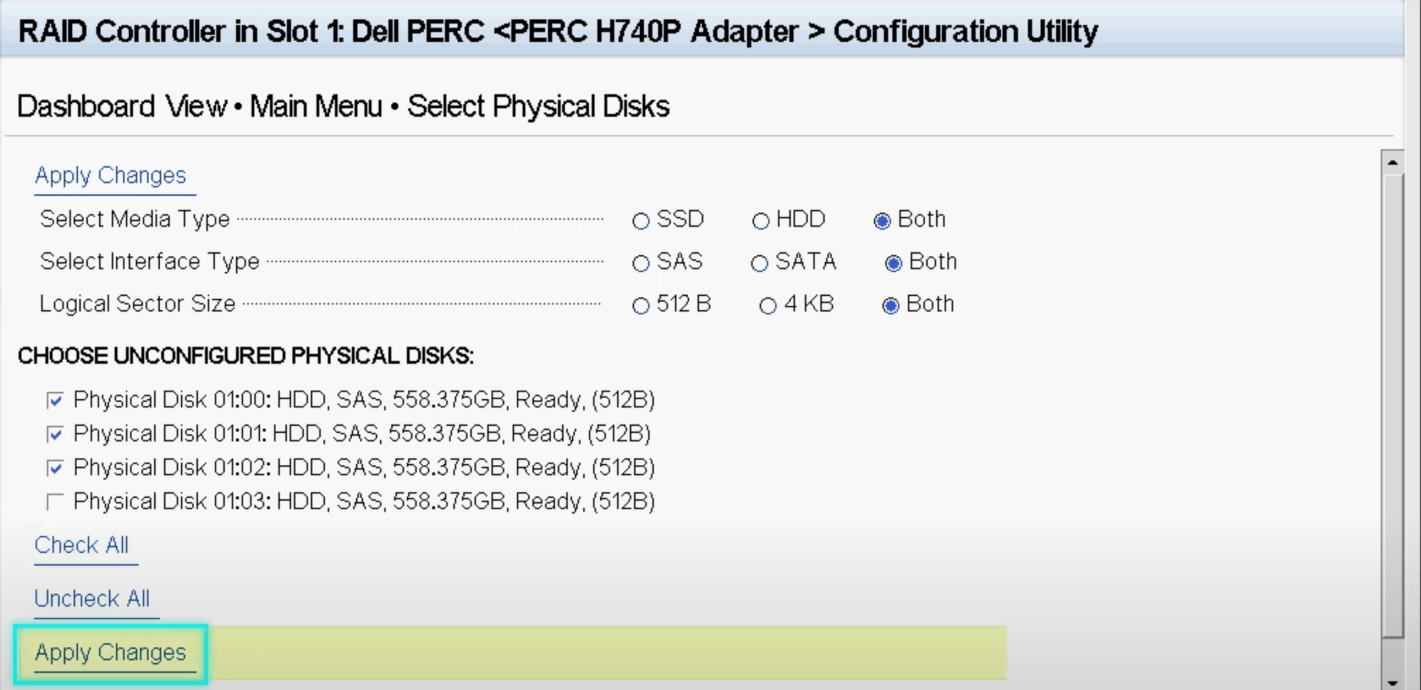Enable Physical Disk 01:03 checkbox
Screen dimensions: 1421x690
pyautogui.click(x=55, y=502)
